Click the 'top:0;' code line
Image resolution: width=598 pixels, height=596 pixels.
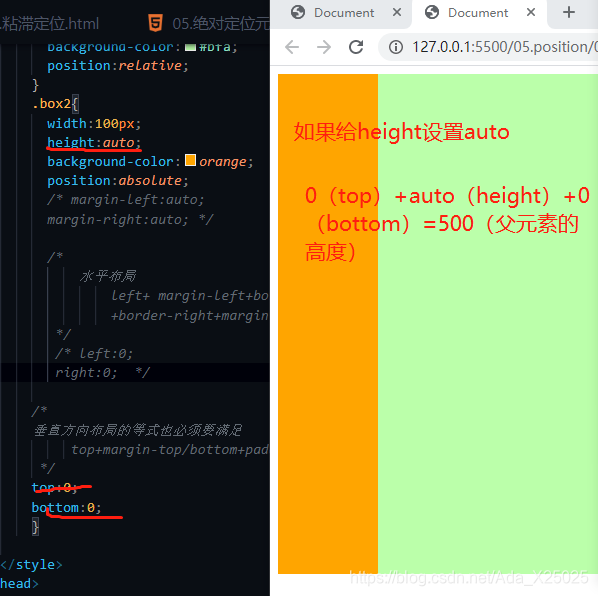point(55,487)
